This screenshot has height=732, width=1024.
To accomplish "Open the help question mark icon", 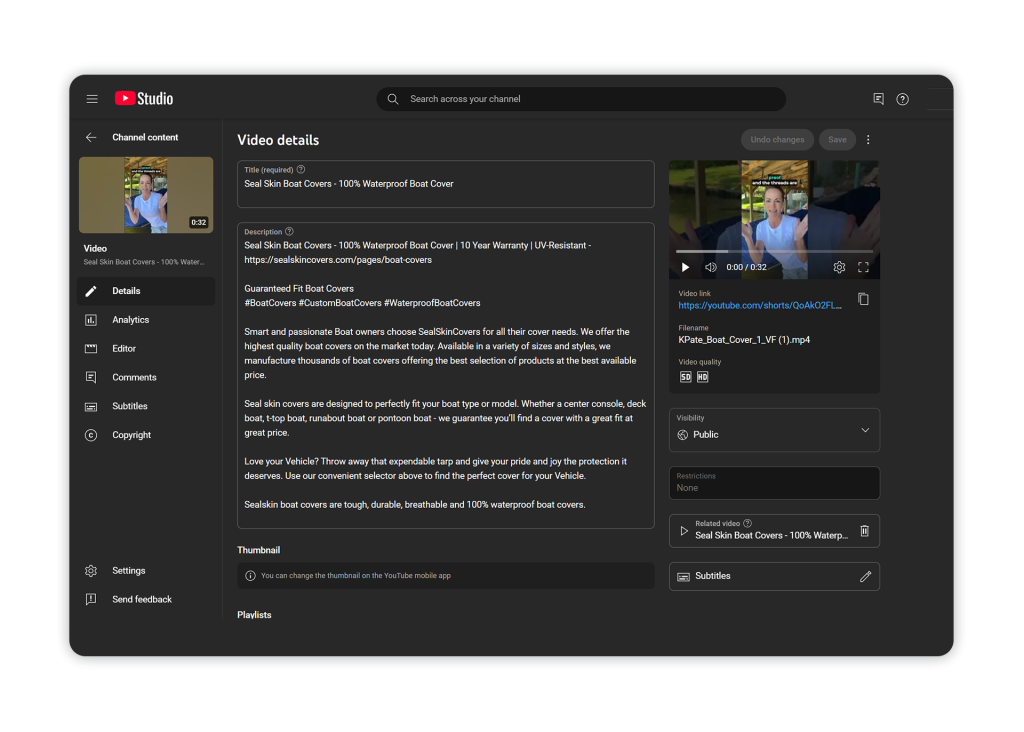I will click(902, 99).
